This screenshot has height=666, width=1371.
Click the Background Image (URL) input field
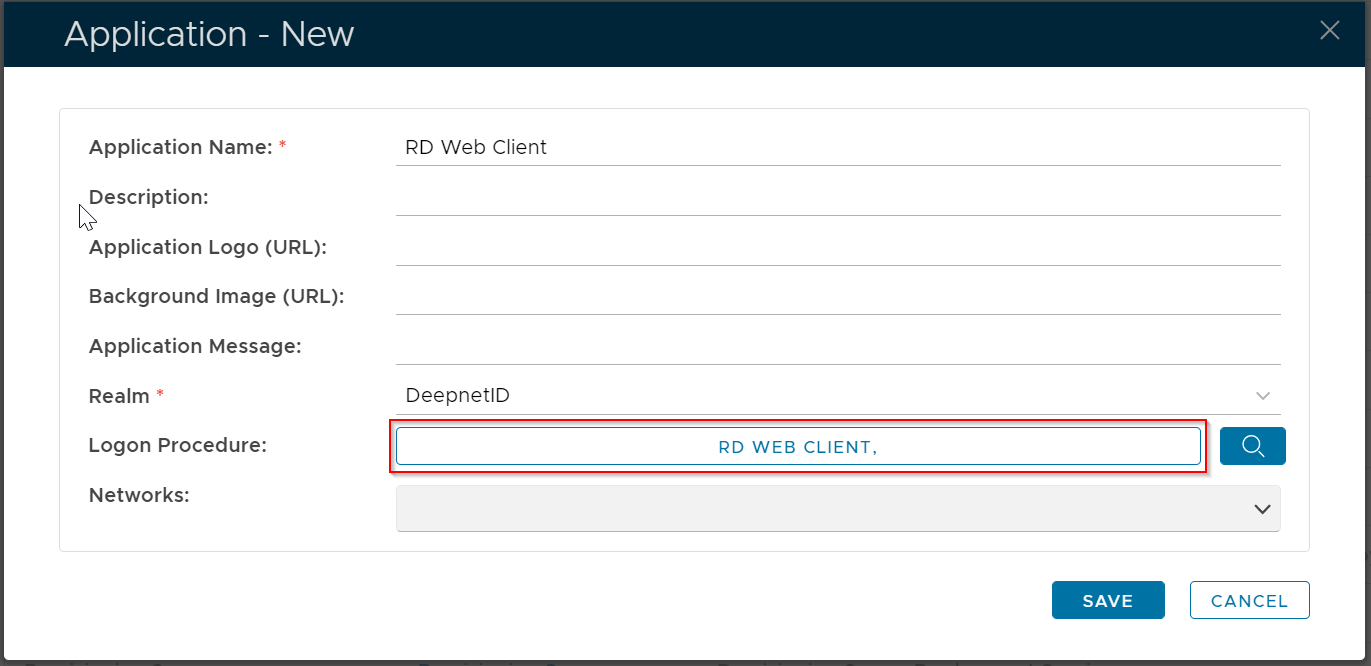pos(837,297)
